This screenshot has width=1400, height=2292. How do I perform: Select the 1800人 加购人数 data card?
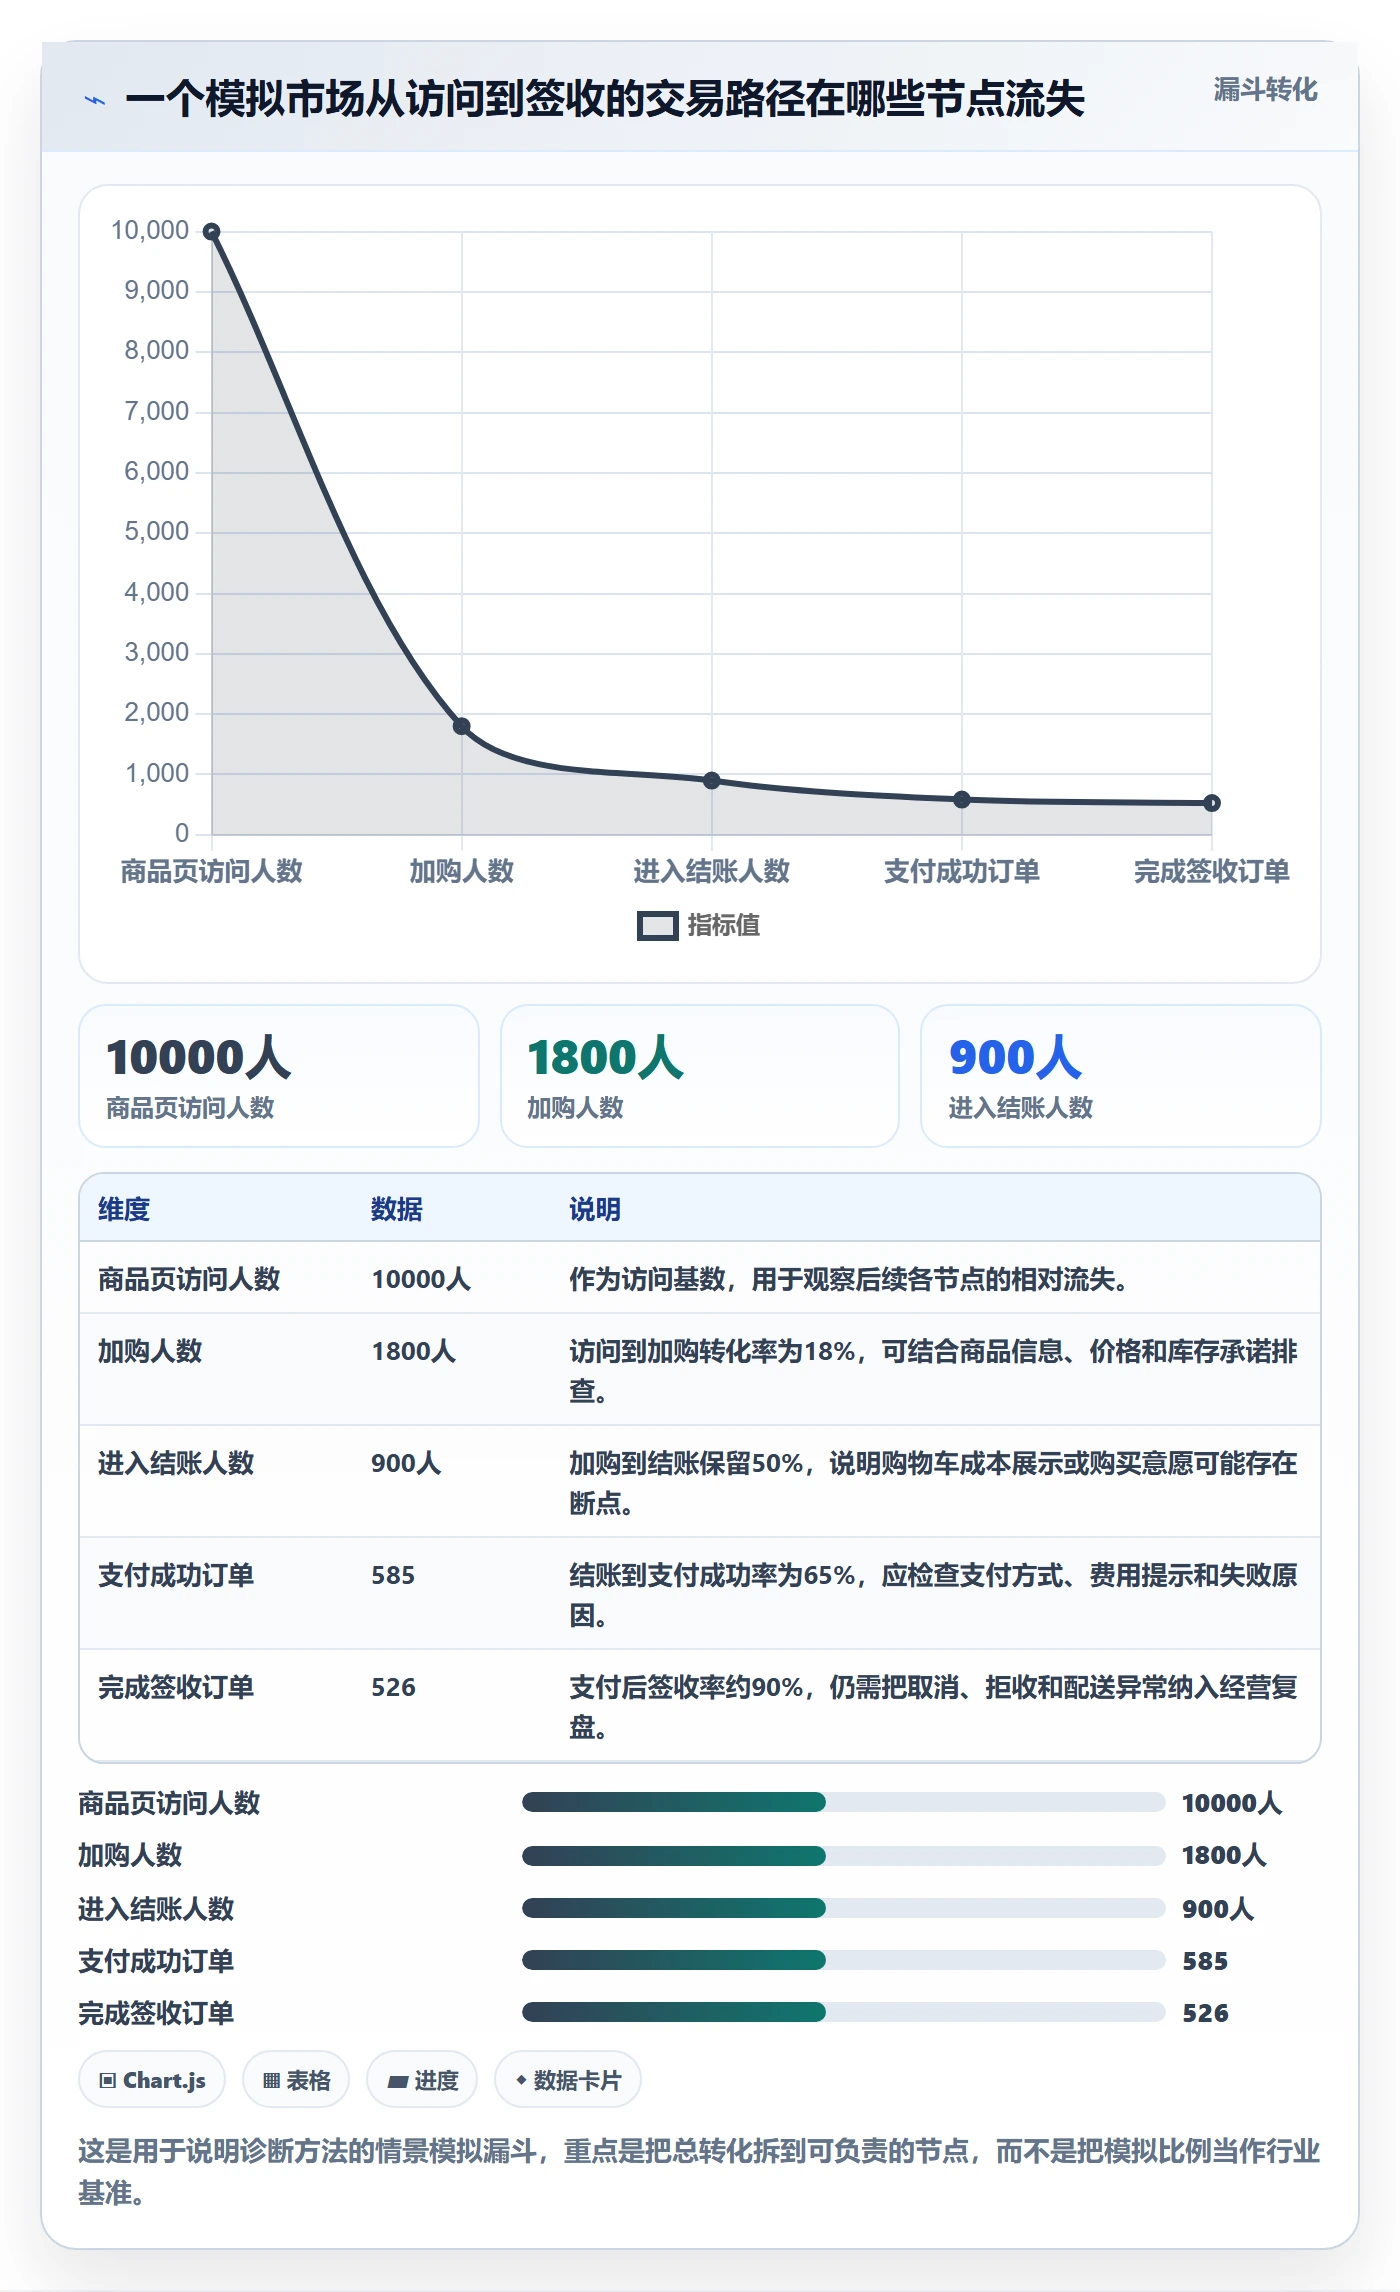point(700,1076)
